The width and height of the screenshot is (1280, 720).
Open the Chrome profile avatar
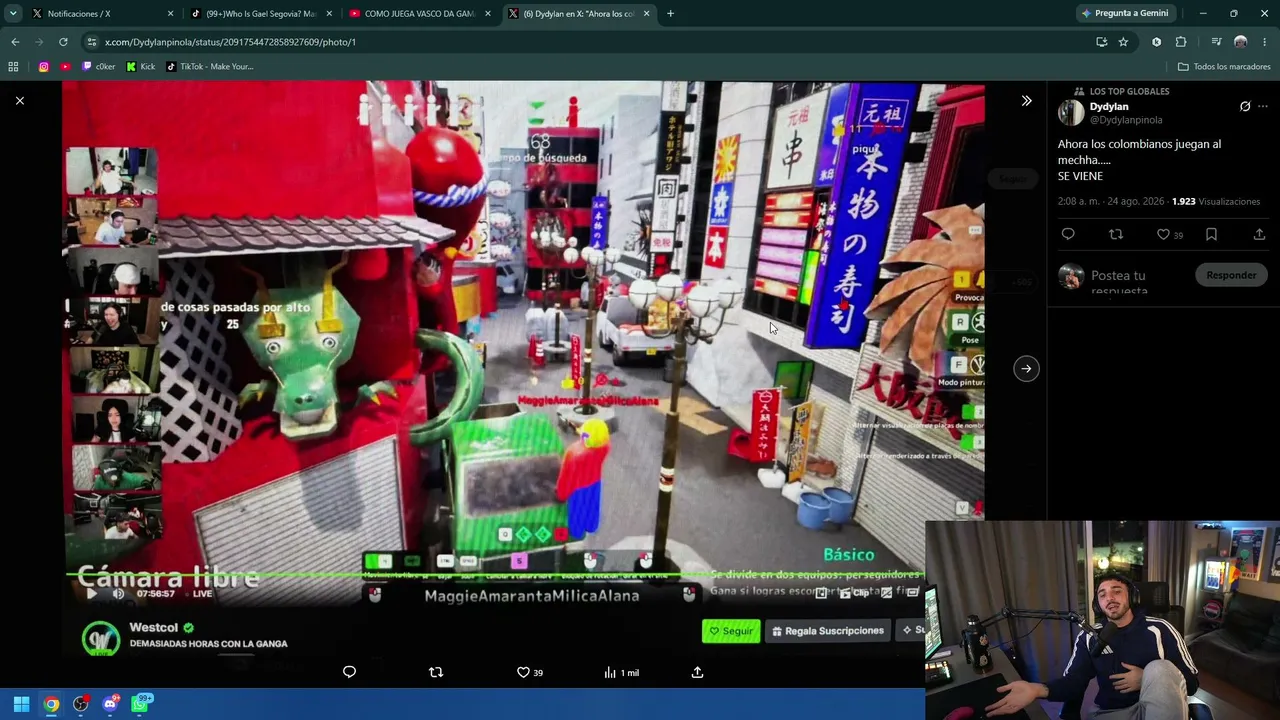coord(1241,42)
